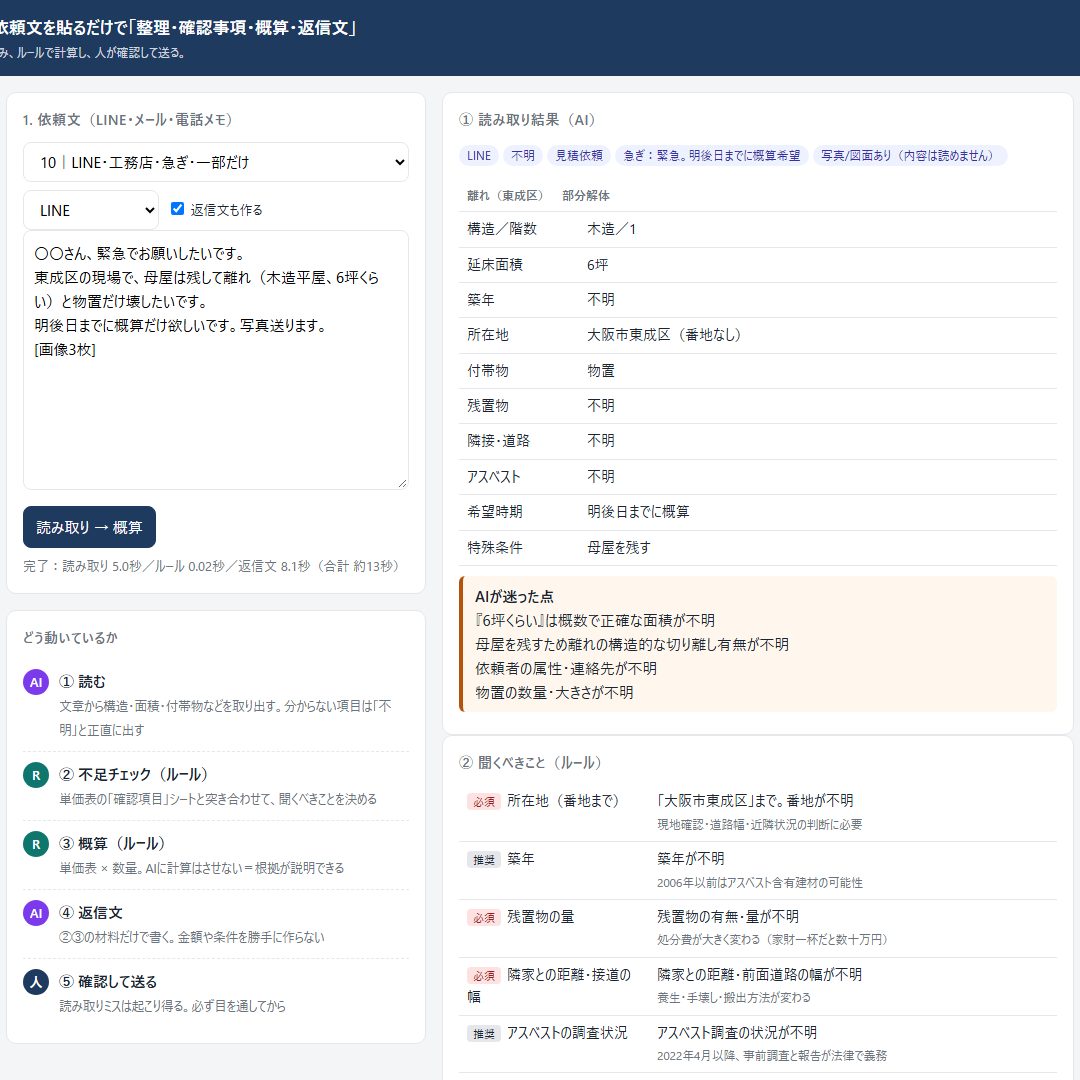
Task: Click the 物置 value in 付帯物 row
Action: pos(601,371)
